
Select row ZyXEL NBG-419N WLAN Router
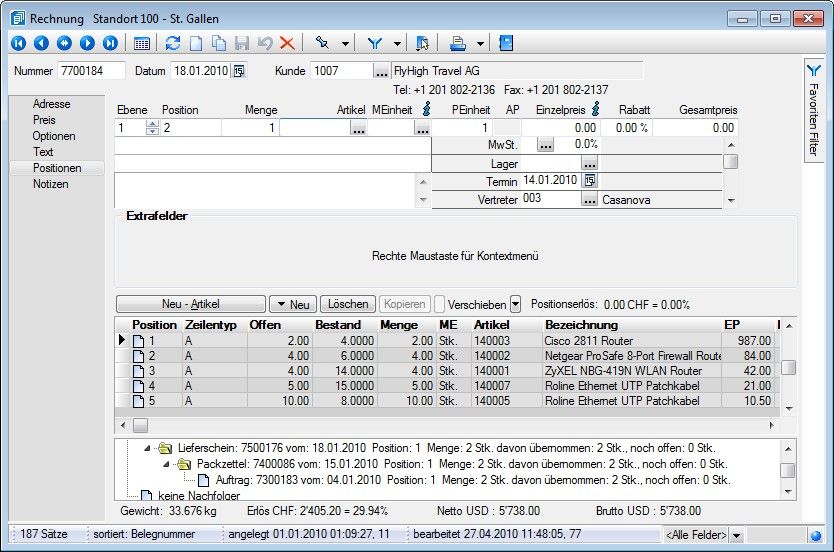[447, 371]
